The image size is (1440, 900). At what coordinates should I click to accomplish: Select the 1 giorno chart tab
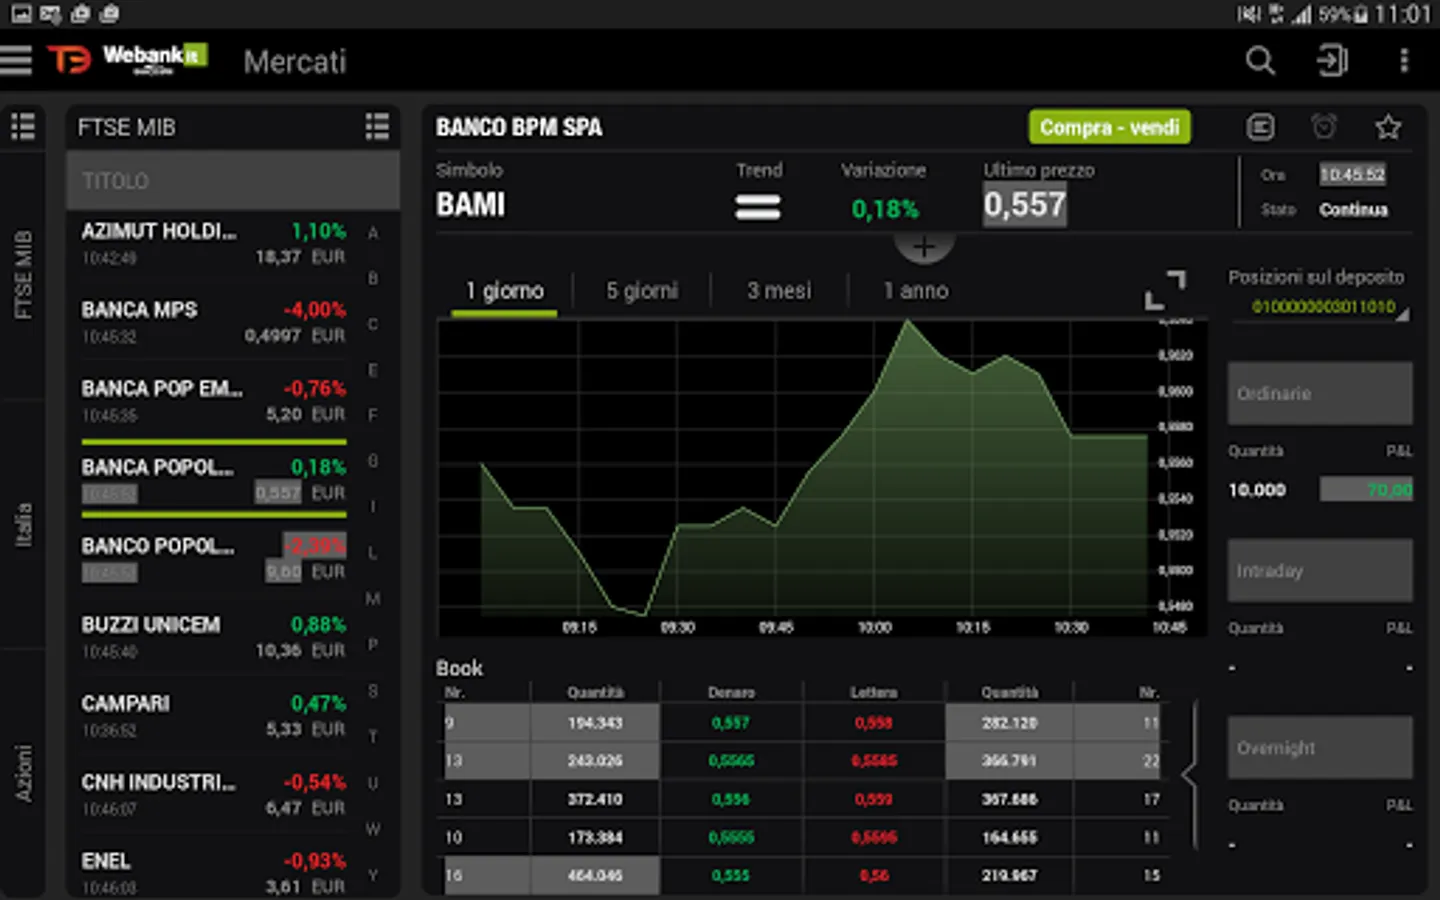pos(504,291)
